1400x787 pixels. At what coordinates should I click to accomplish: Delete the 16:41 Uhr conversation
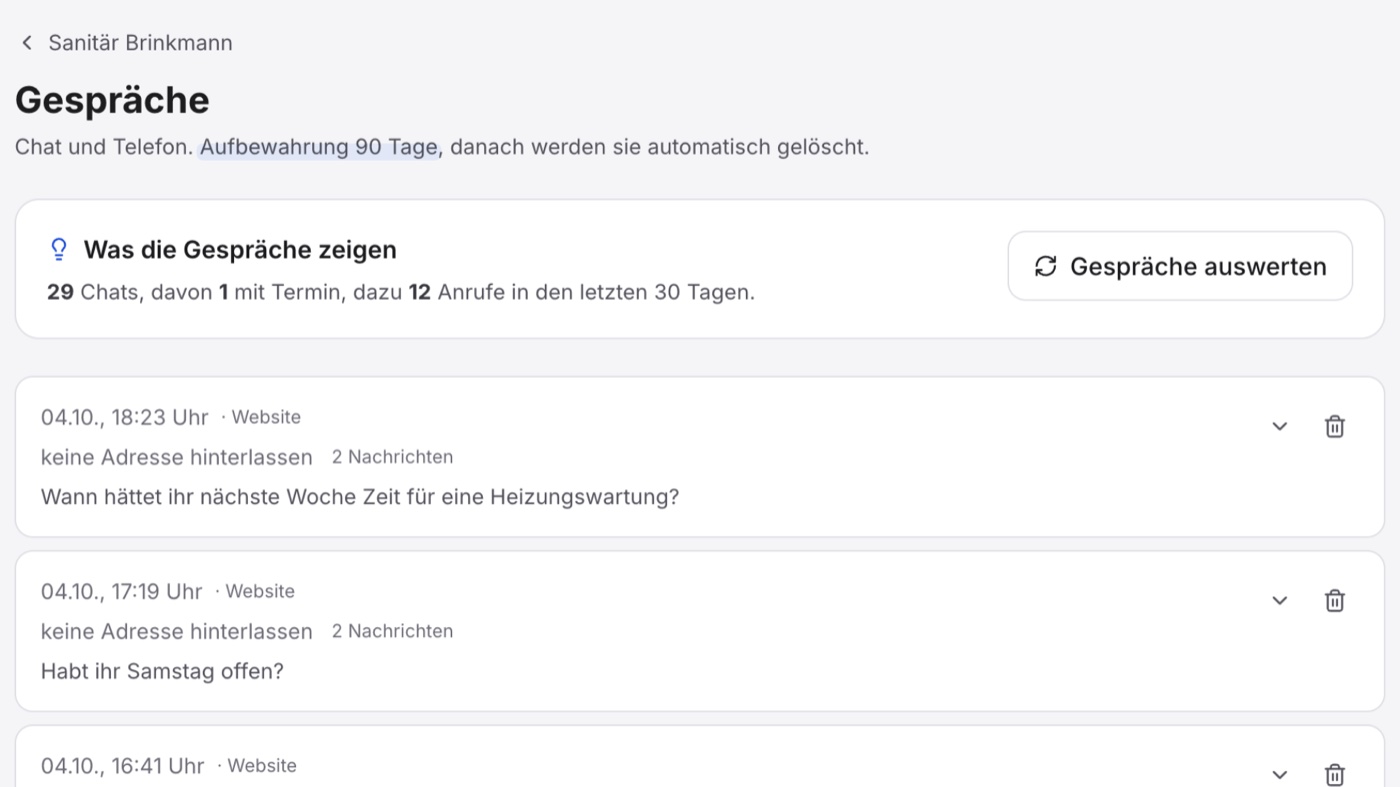click(x=1334, y=775)
